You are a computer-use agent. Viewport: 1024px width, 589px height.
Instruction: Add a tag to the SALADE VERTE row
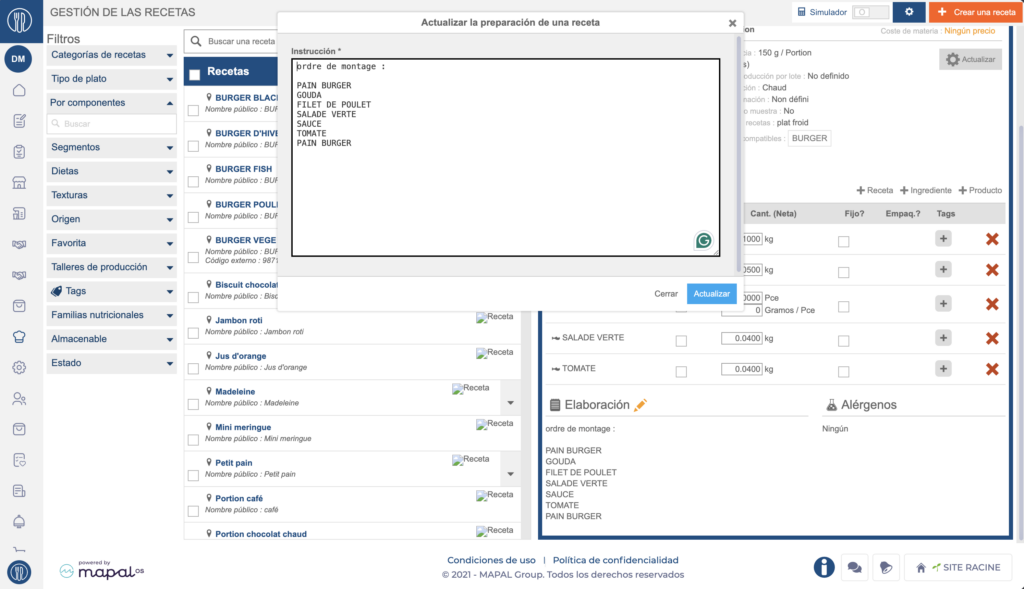coord(943,338)
